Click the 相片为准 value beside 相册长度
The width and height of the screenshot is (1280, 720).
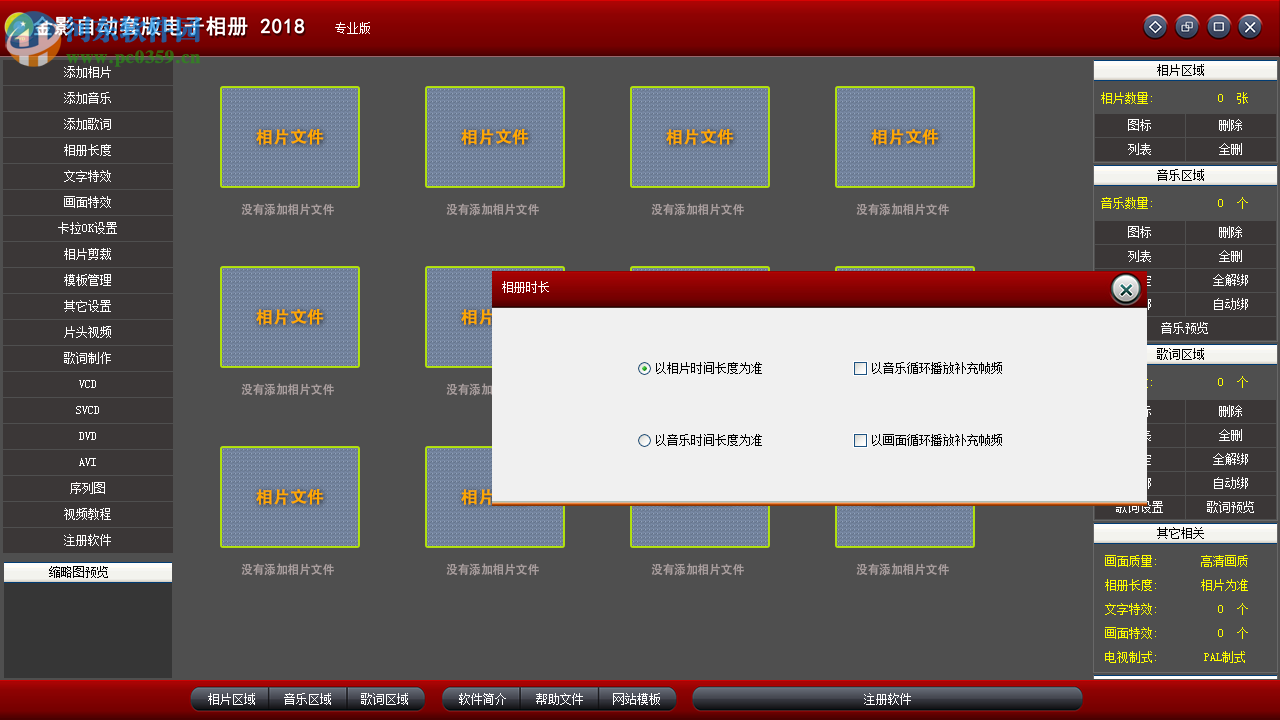point(1224,585)
